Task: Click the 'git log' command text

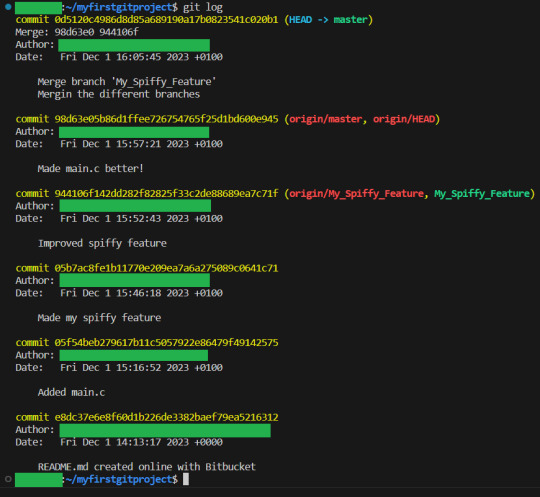Action: tap(202, 7)
